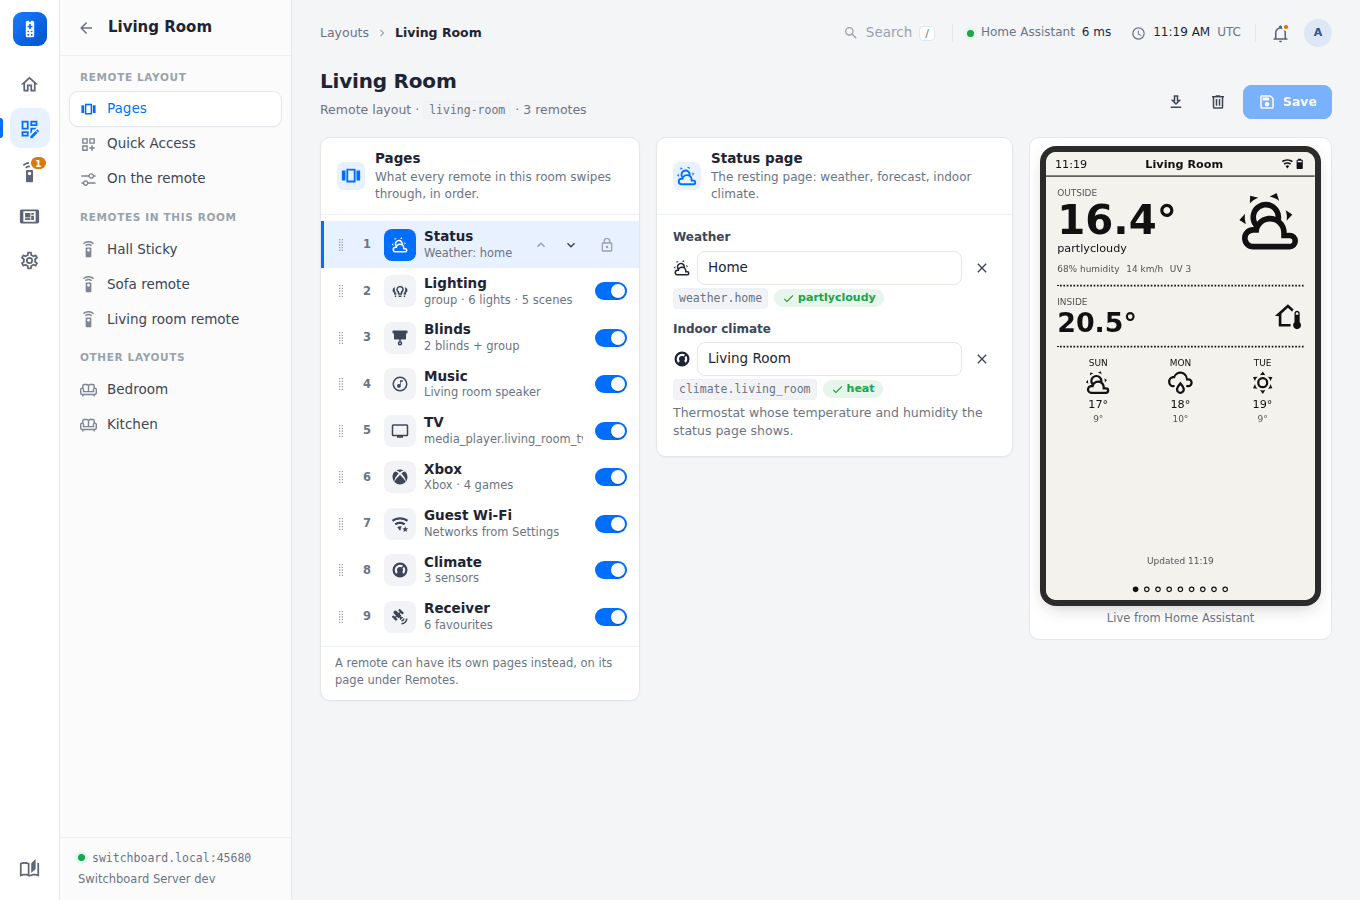The width and height of the screenshot is (1360, 900).
Task: Click the download layout icon
Action: click(x=1176, y=102)
